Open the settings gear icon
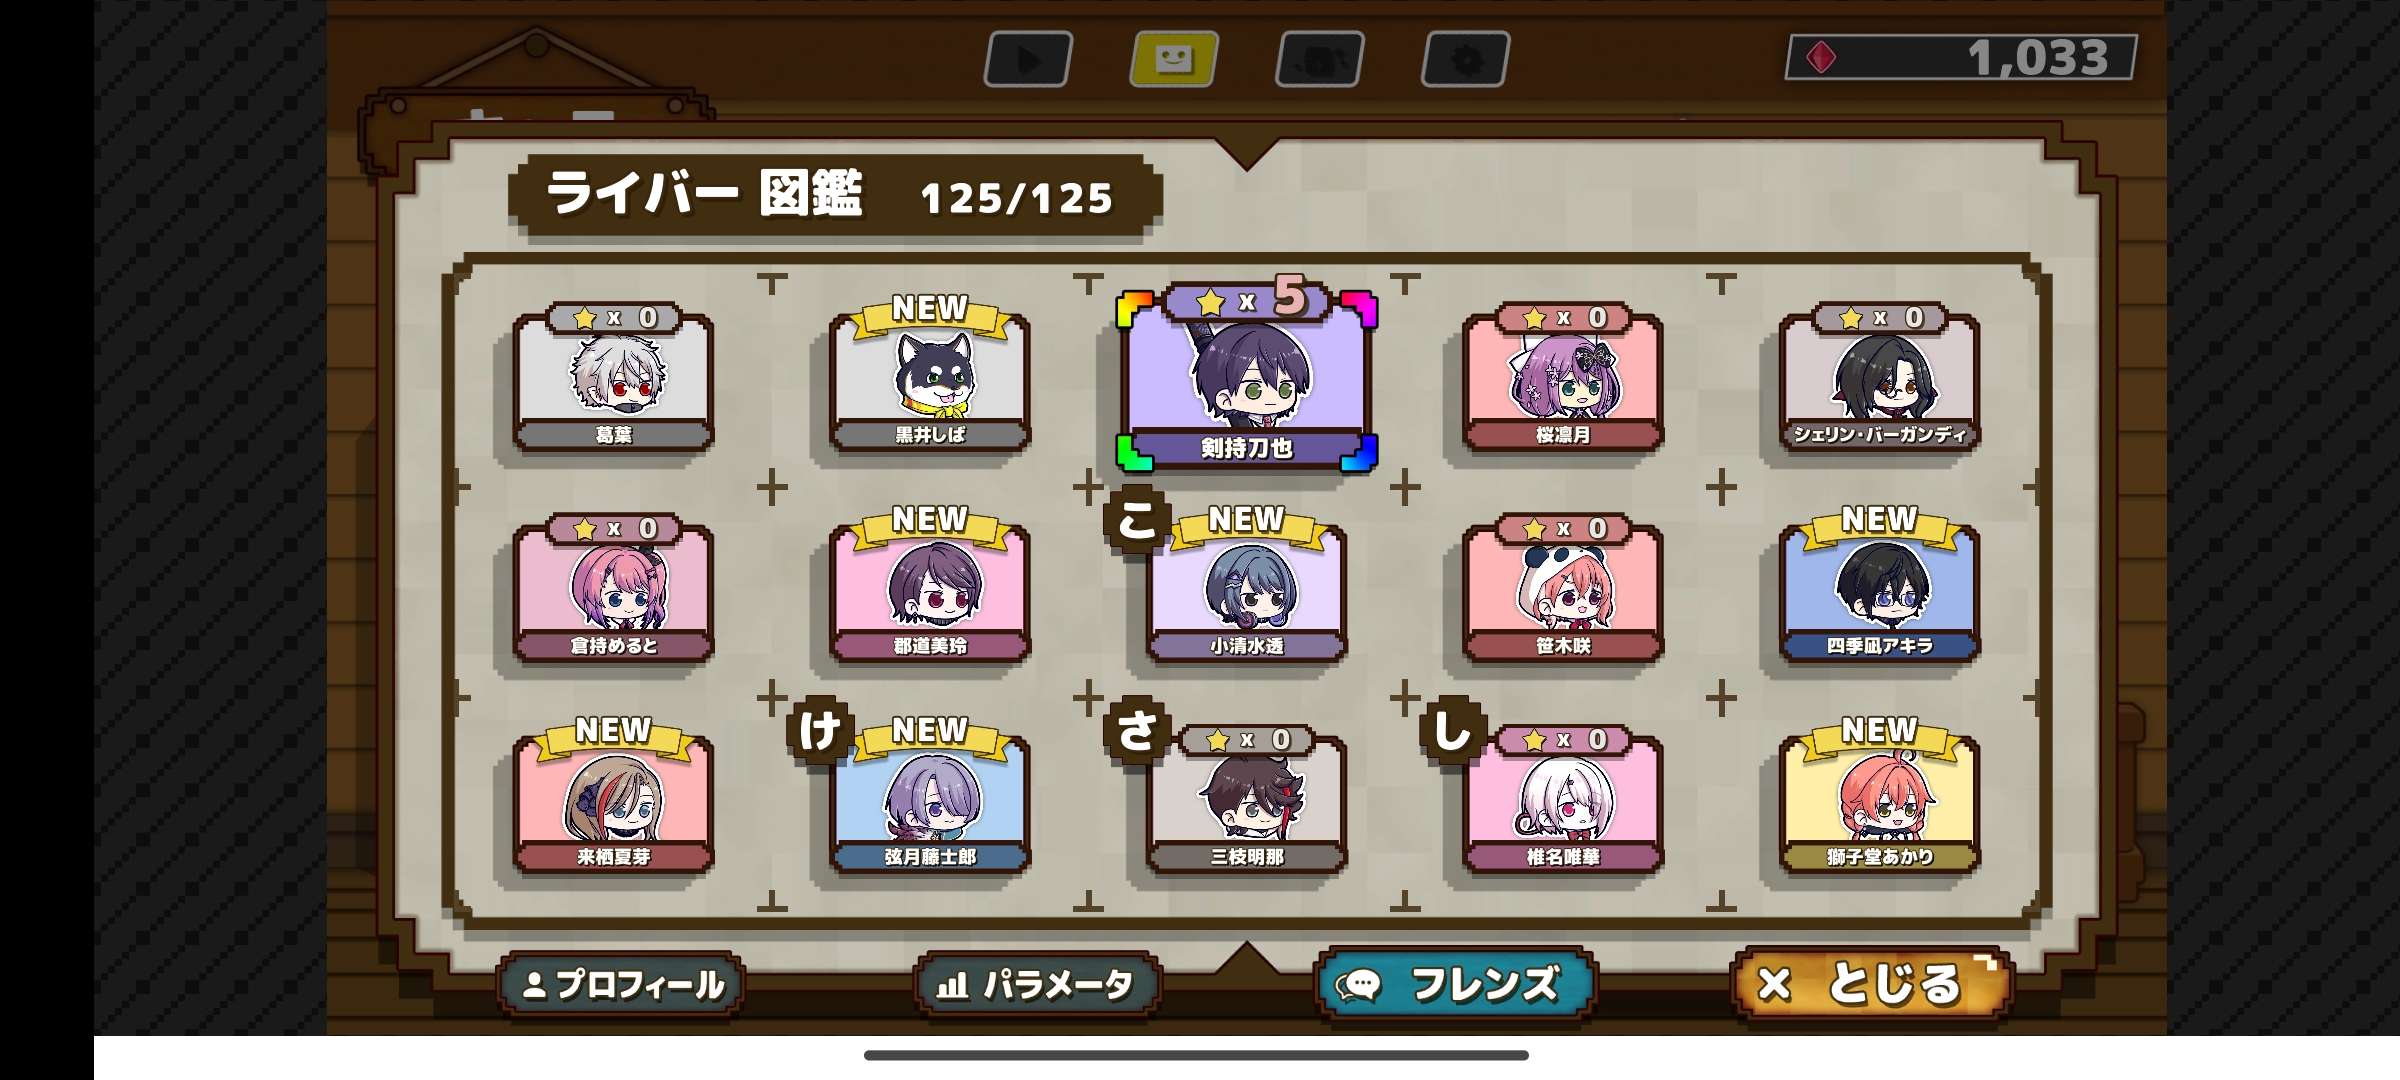This screenshot has height=1080, width=2400. tap(1466, 60)
